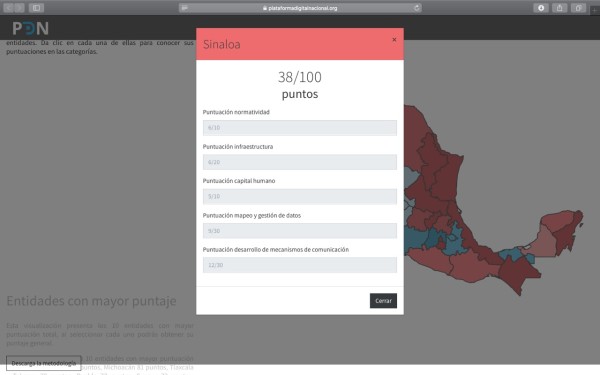Click the PDN logo in the header
This screenshot has width=600, height=375.
click(31, 28)
